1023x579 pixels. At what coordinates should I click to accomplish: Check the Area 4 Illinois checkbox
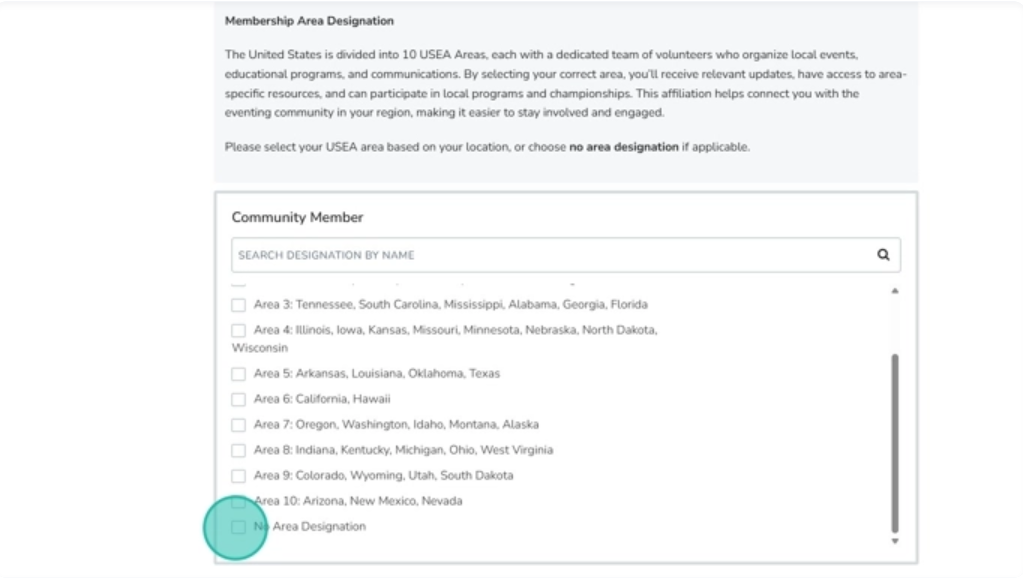point(239,330)
